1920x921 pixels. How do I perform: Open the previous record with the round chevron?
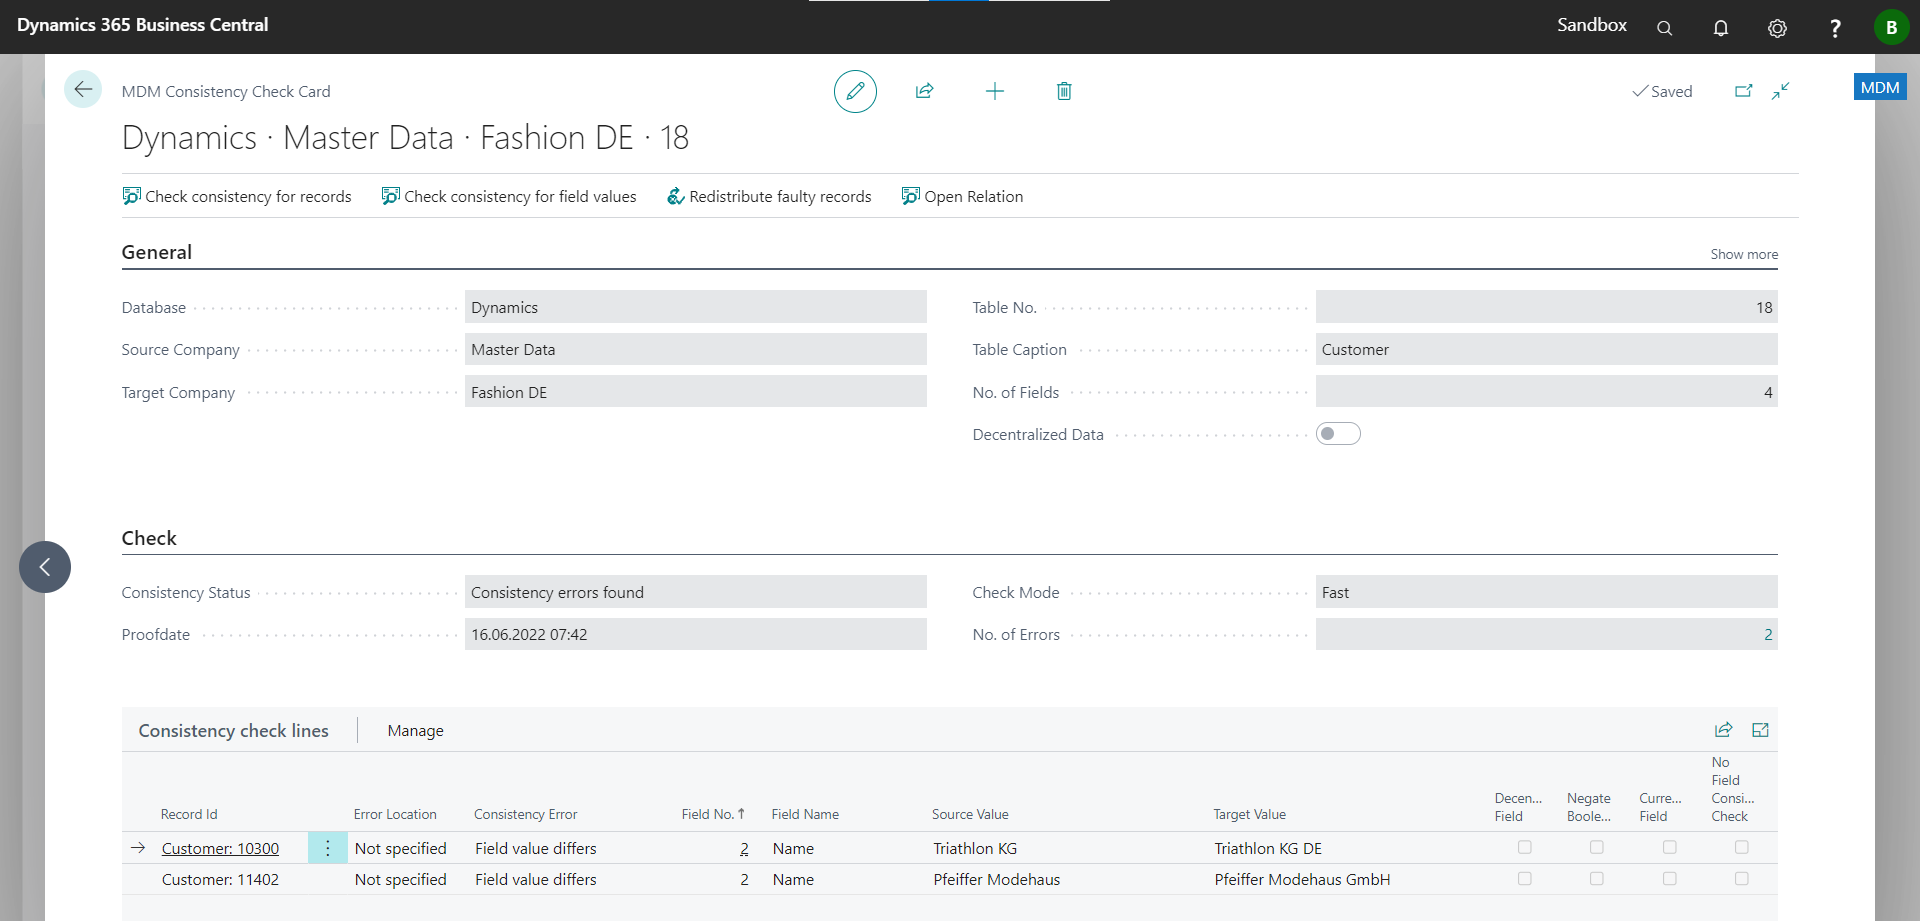[45, 567]
